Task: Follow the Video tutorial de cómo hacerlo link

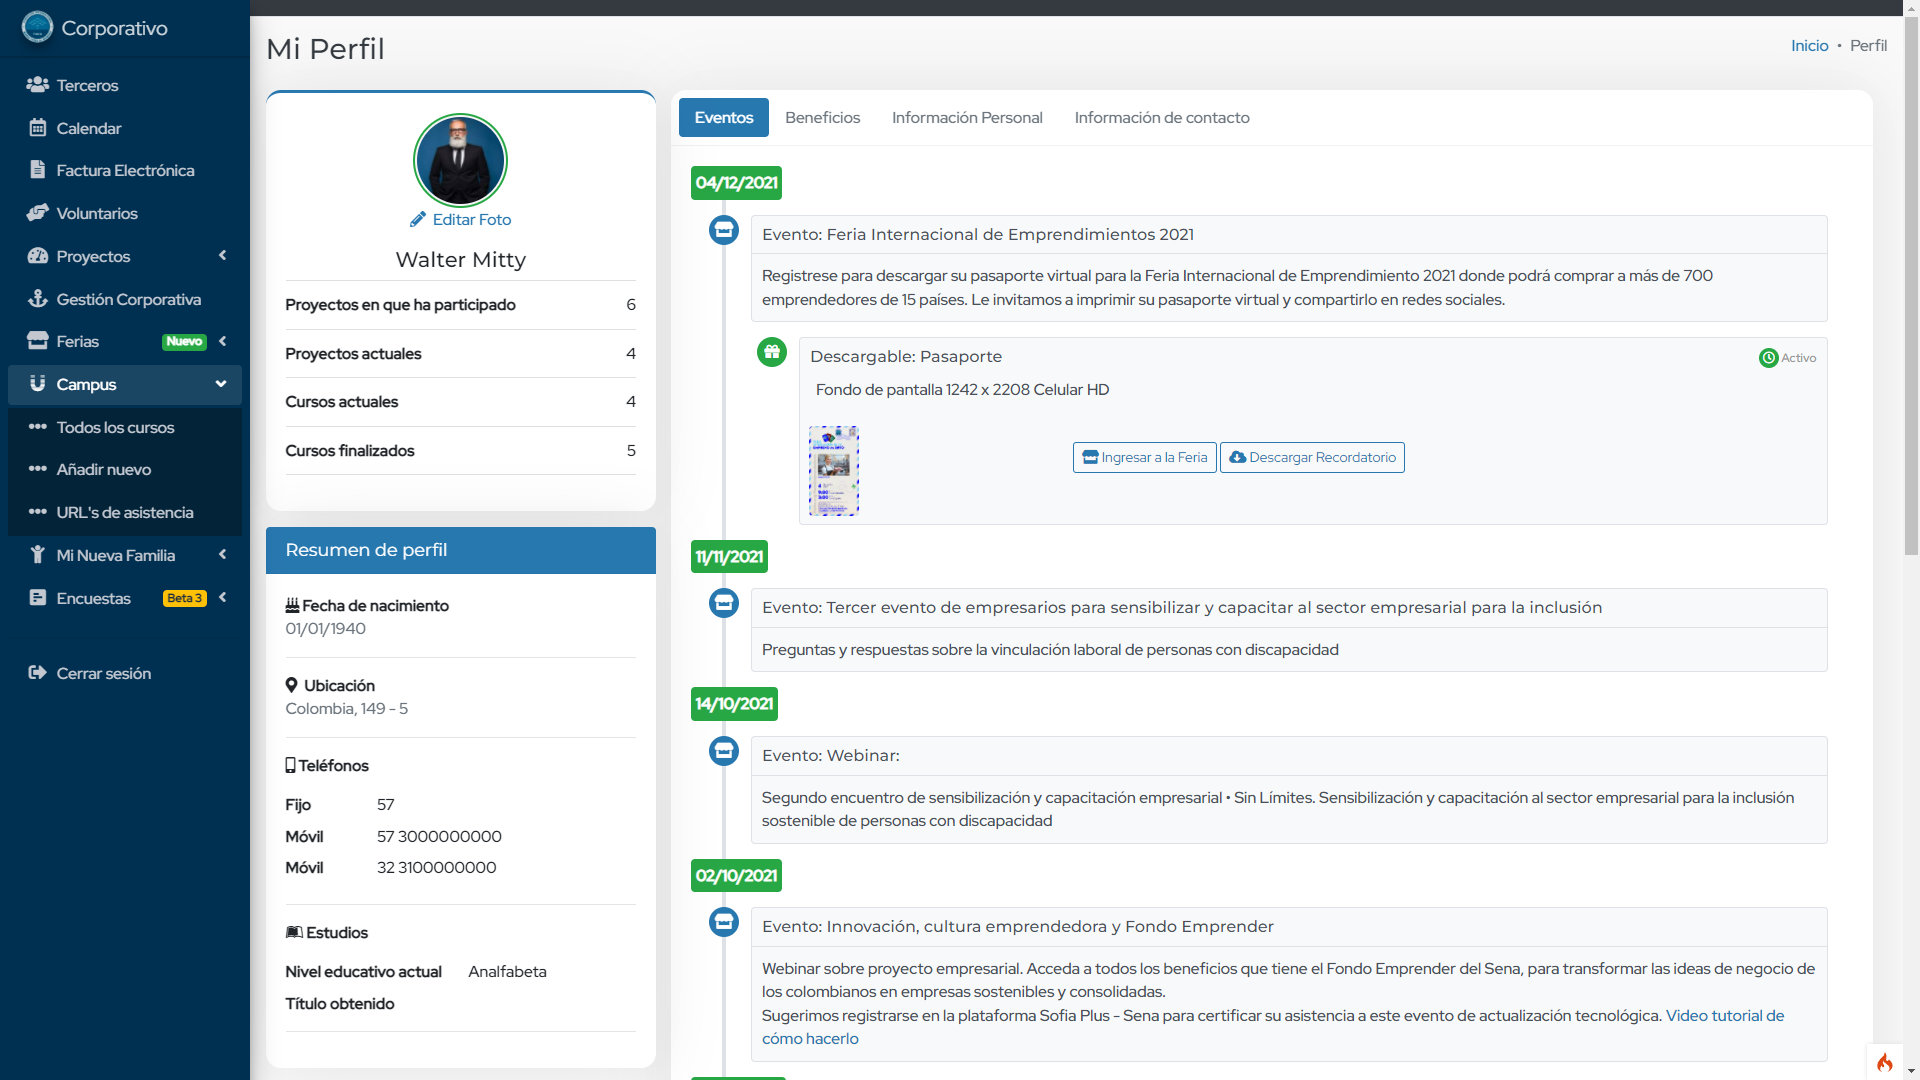Action: coord(1724,1016)
